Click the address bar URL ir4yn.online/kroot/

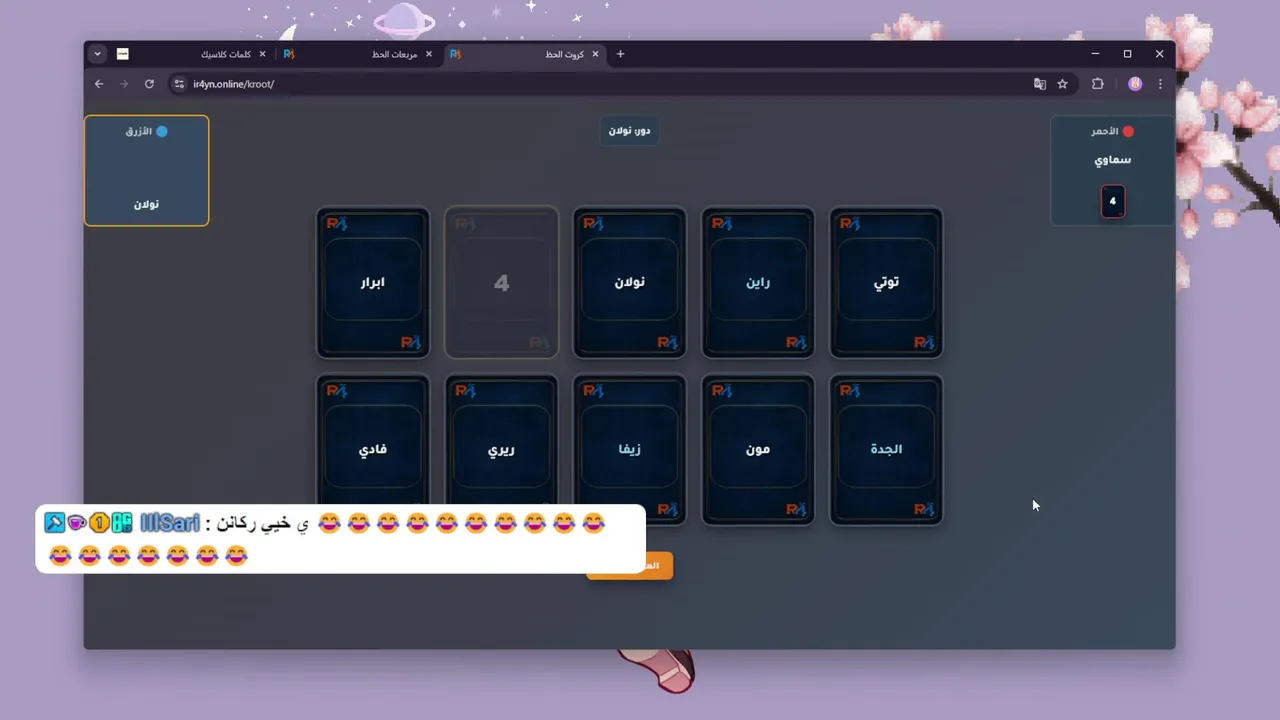tap(233, 84)
